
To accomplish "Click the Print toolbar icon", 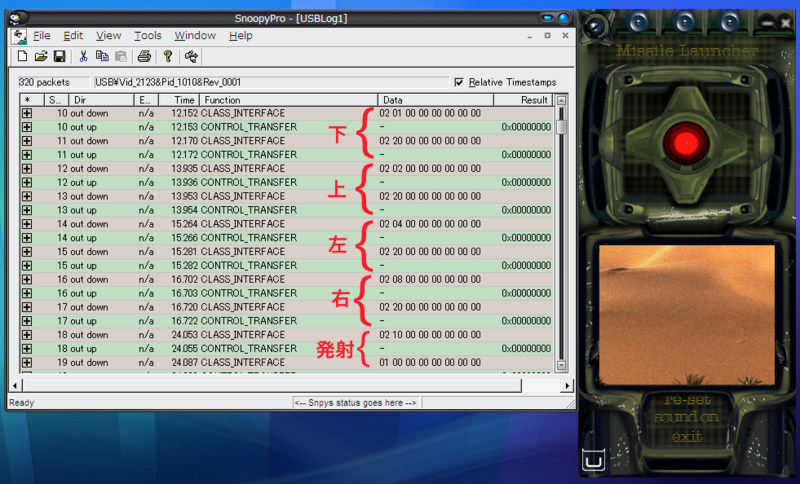I will 144,56.
